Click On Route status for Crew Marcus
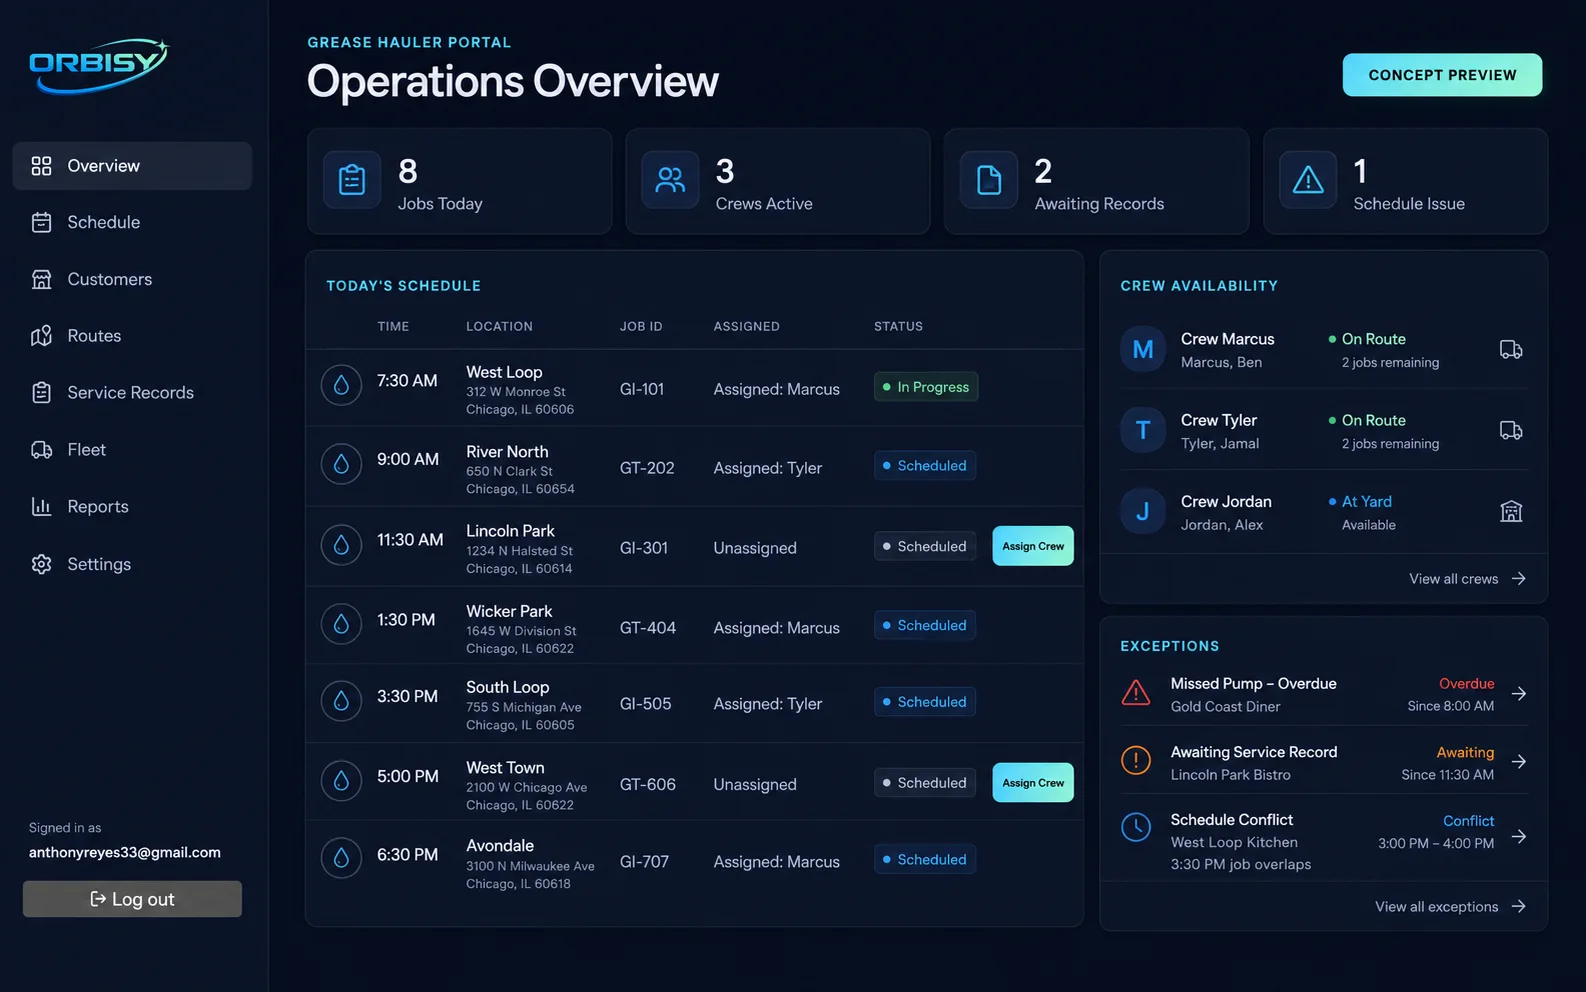1586x992 pixels. [1367, 339]
